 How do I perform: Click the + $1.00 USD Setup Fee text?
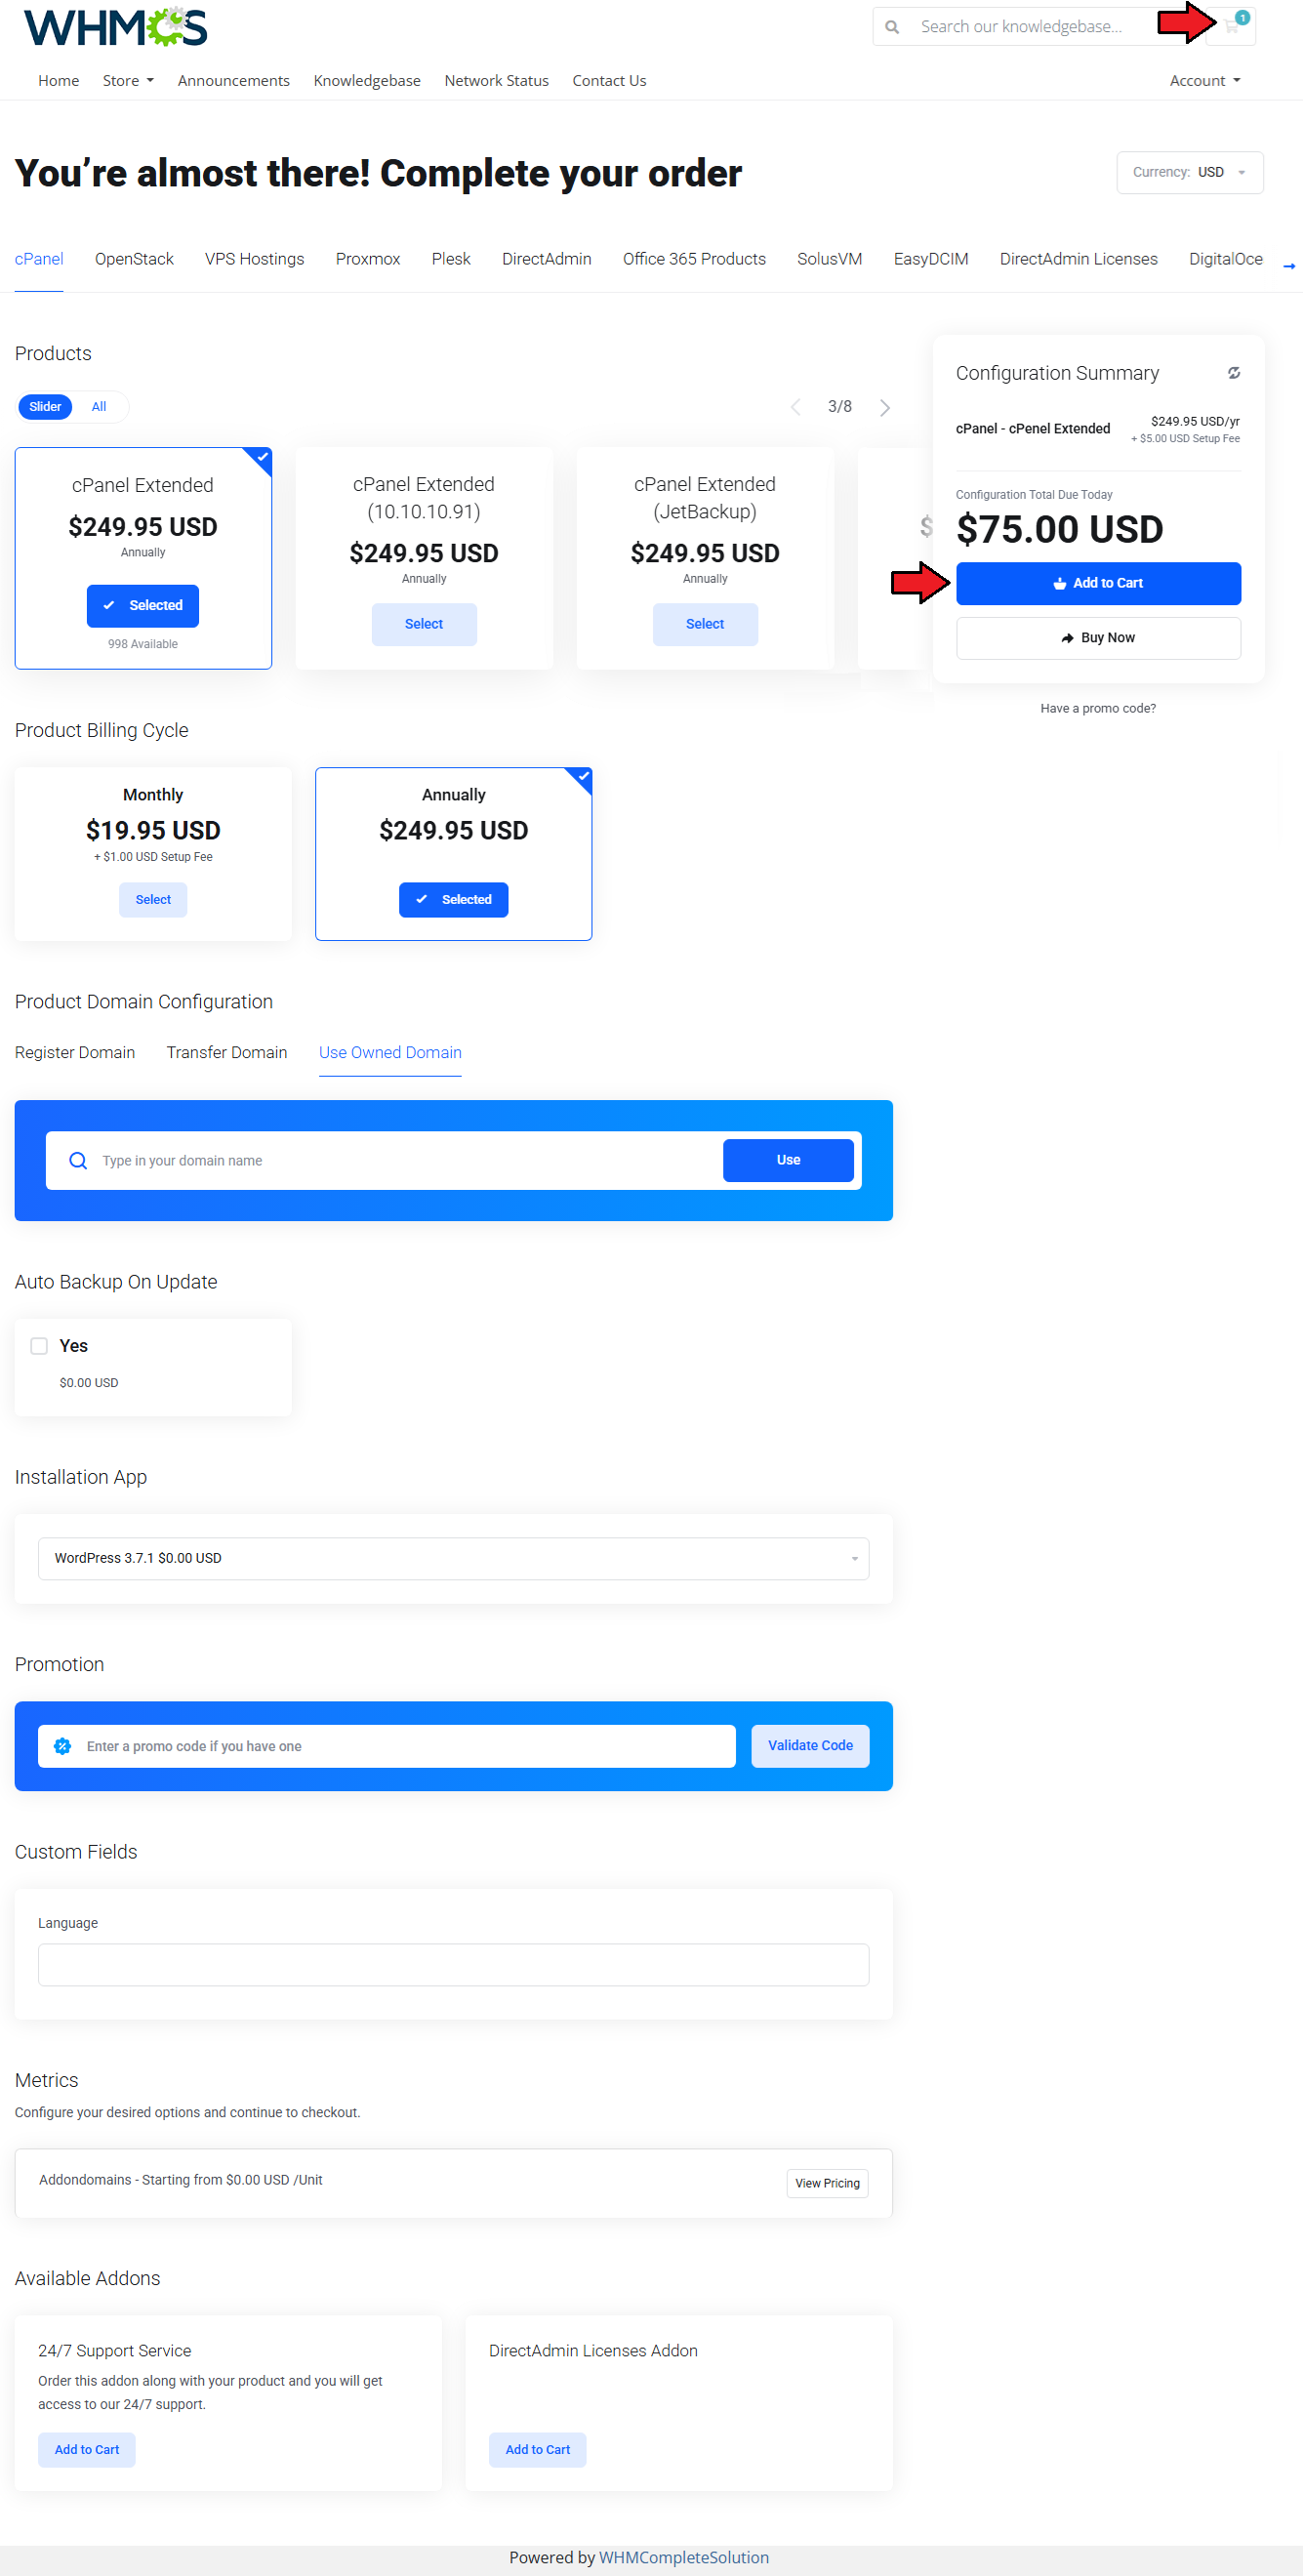[153, 857]
